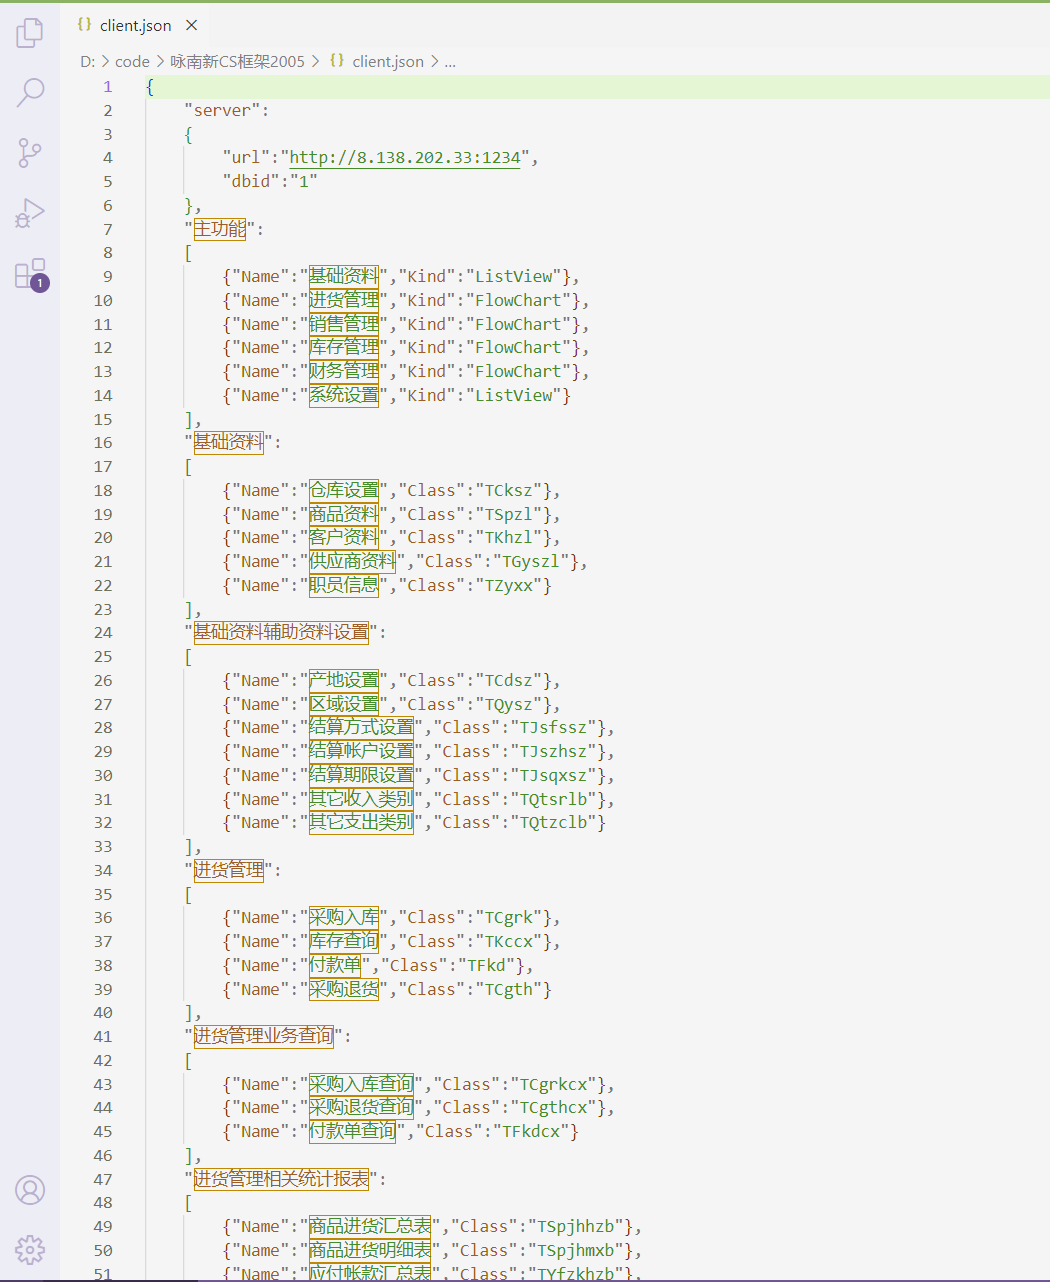Screen dimensions: 1050x1282
Task: Click the "TSpjhmxb" class value
Action: (x=576, y=1250)
